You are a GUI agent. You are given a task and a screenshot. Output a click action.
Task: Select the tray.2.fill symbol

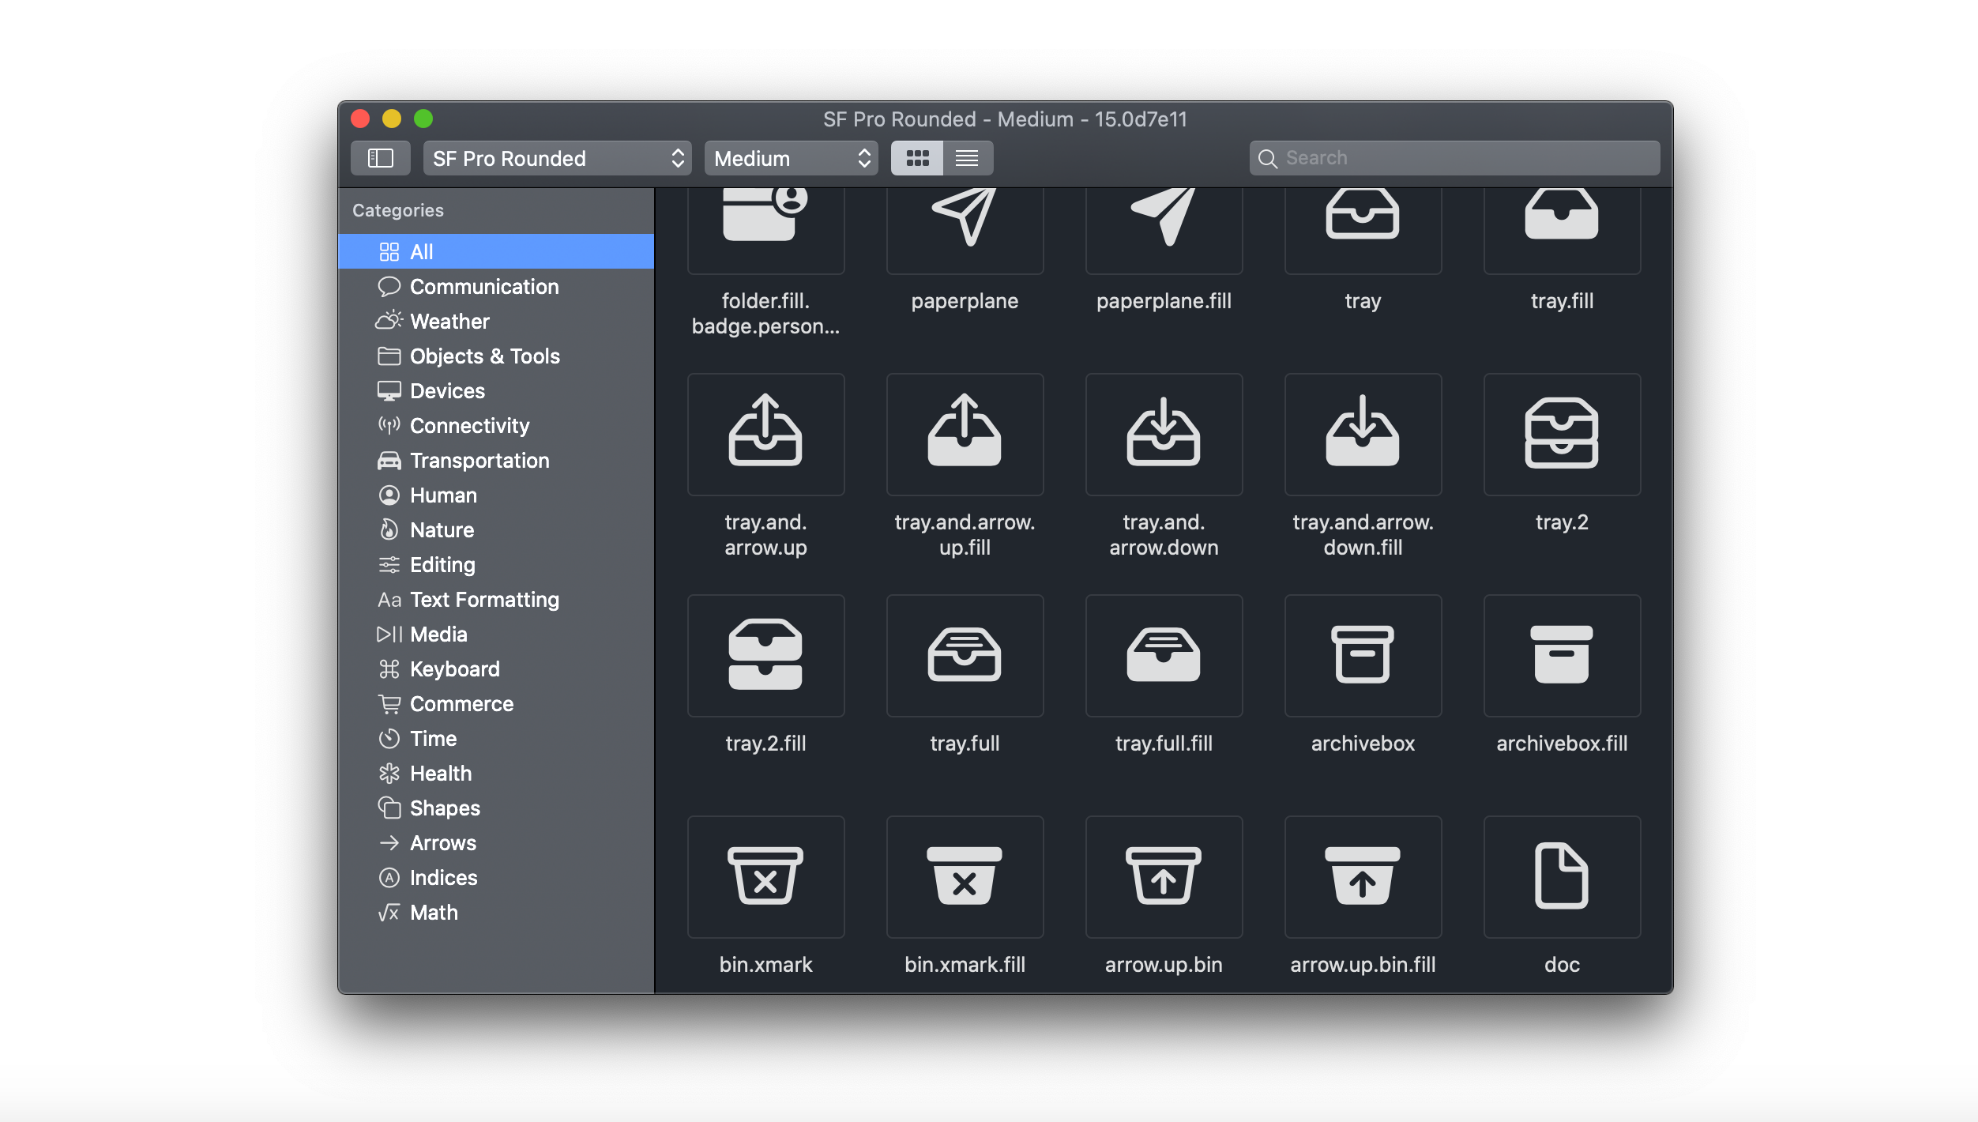pos(766,656)
